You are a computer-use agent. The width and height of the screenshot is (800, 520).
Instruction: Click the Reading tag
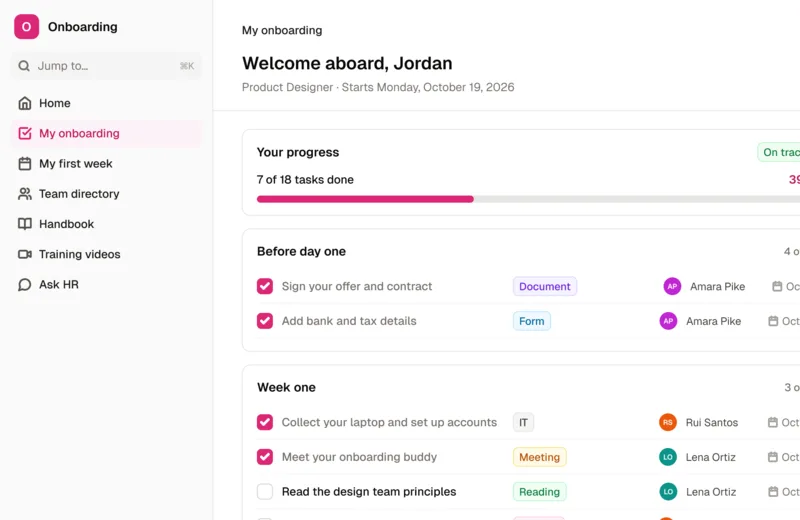click(539, 492)
